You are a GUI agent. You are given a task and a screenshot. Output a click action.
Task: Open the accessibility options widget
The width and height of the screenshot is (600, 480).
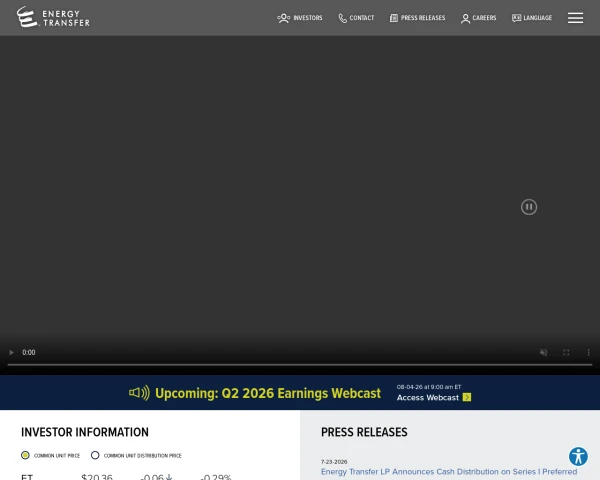pos(578,456)
